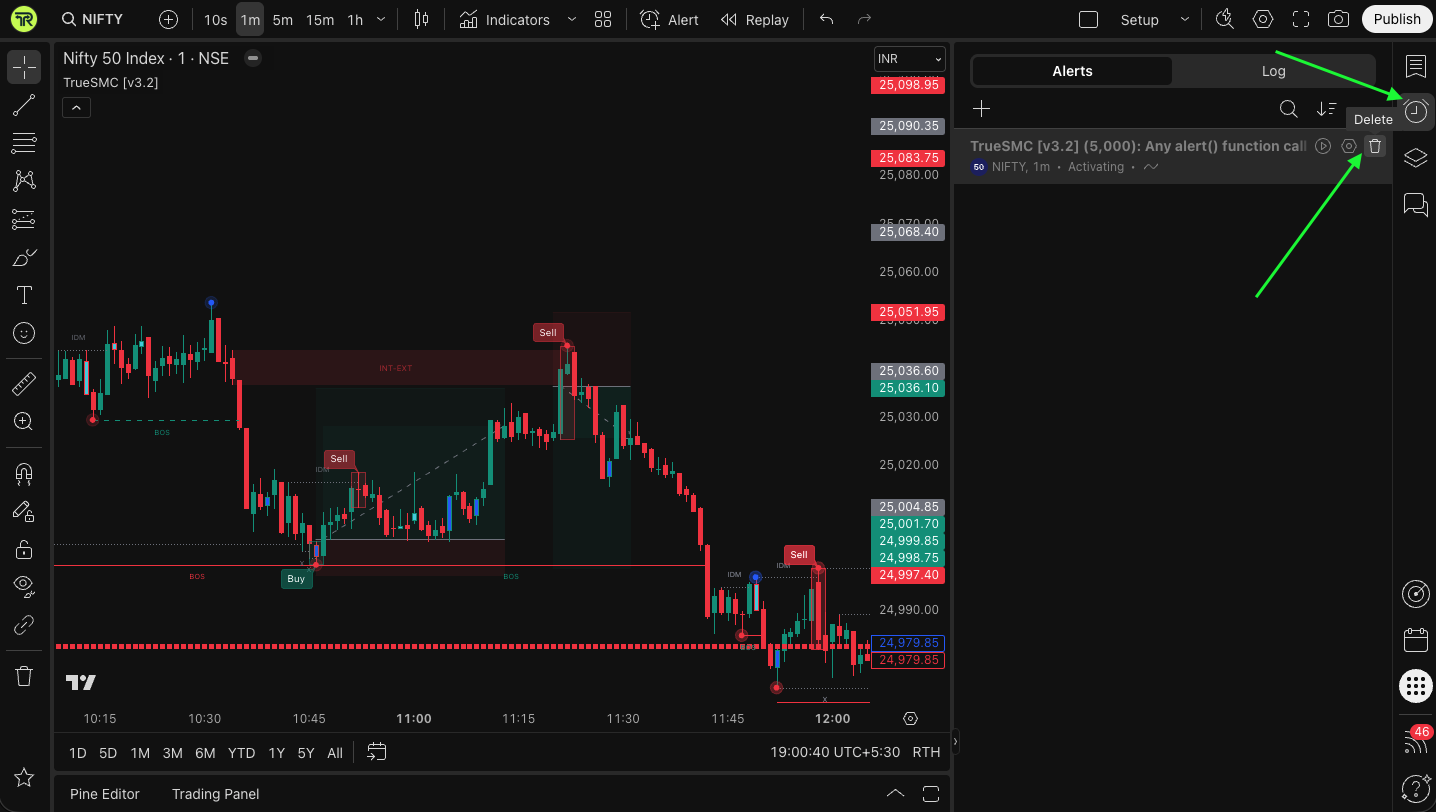Collapse the indicator legend chevron

pyautogui.click(x=77, y=107)
